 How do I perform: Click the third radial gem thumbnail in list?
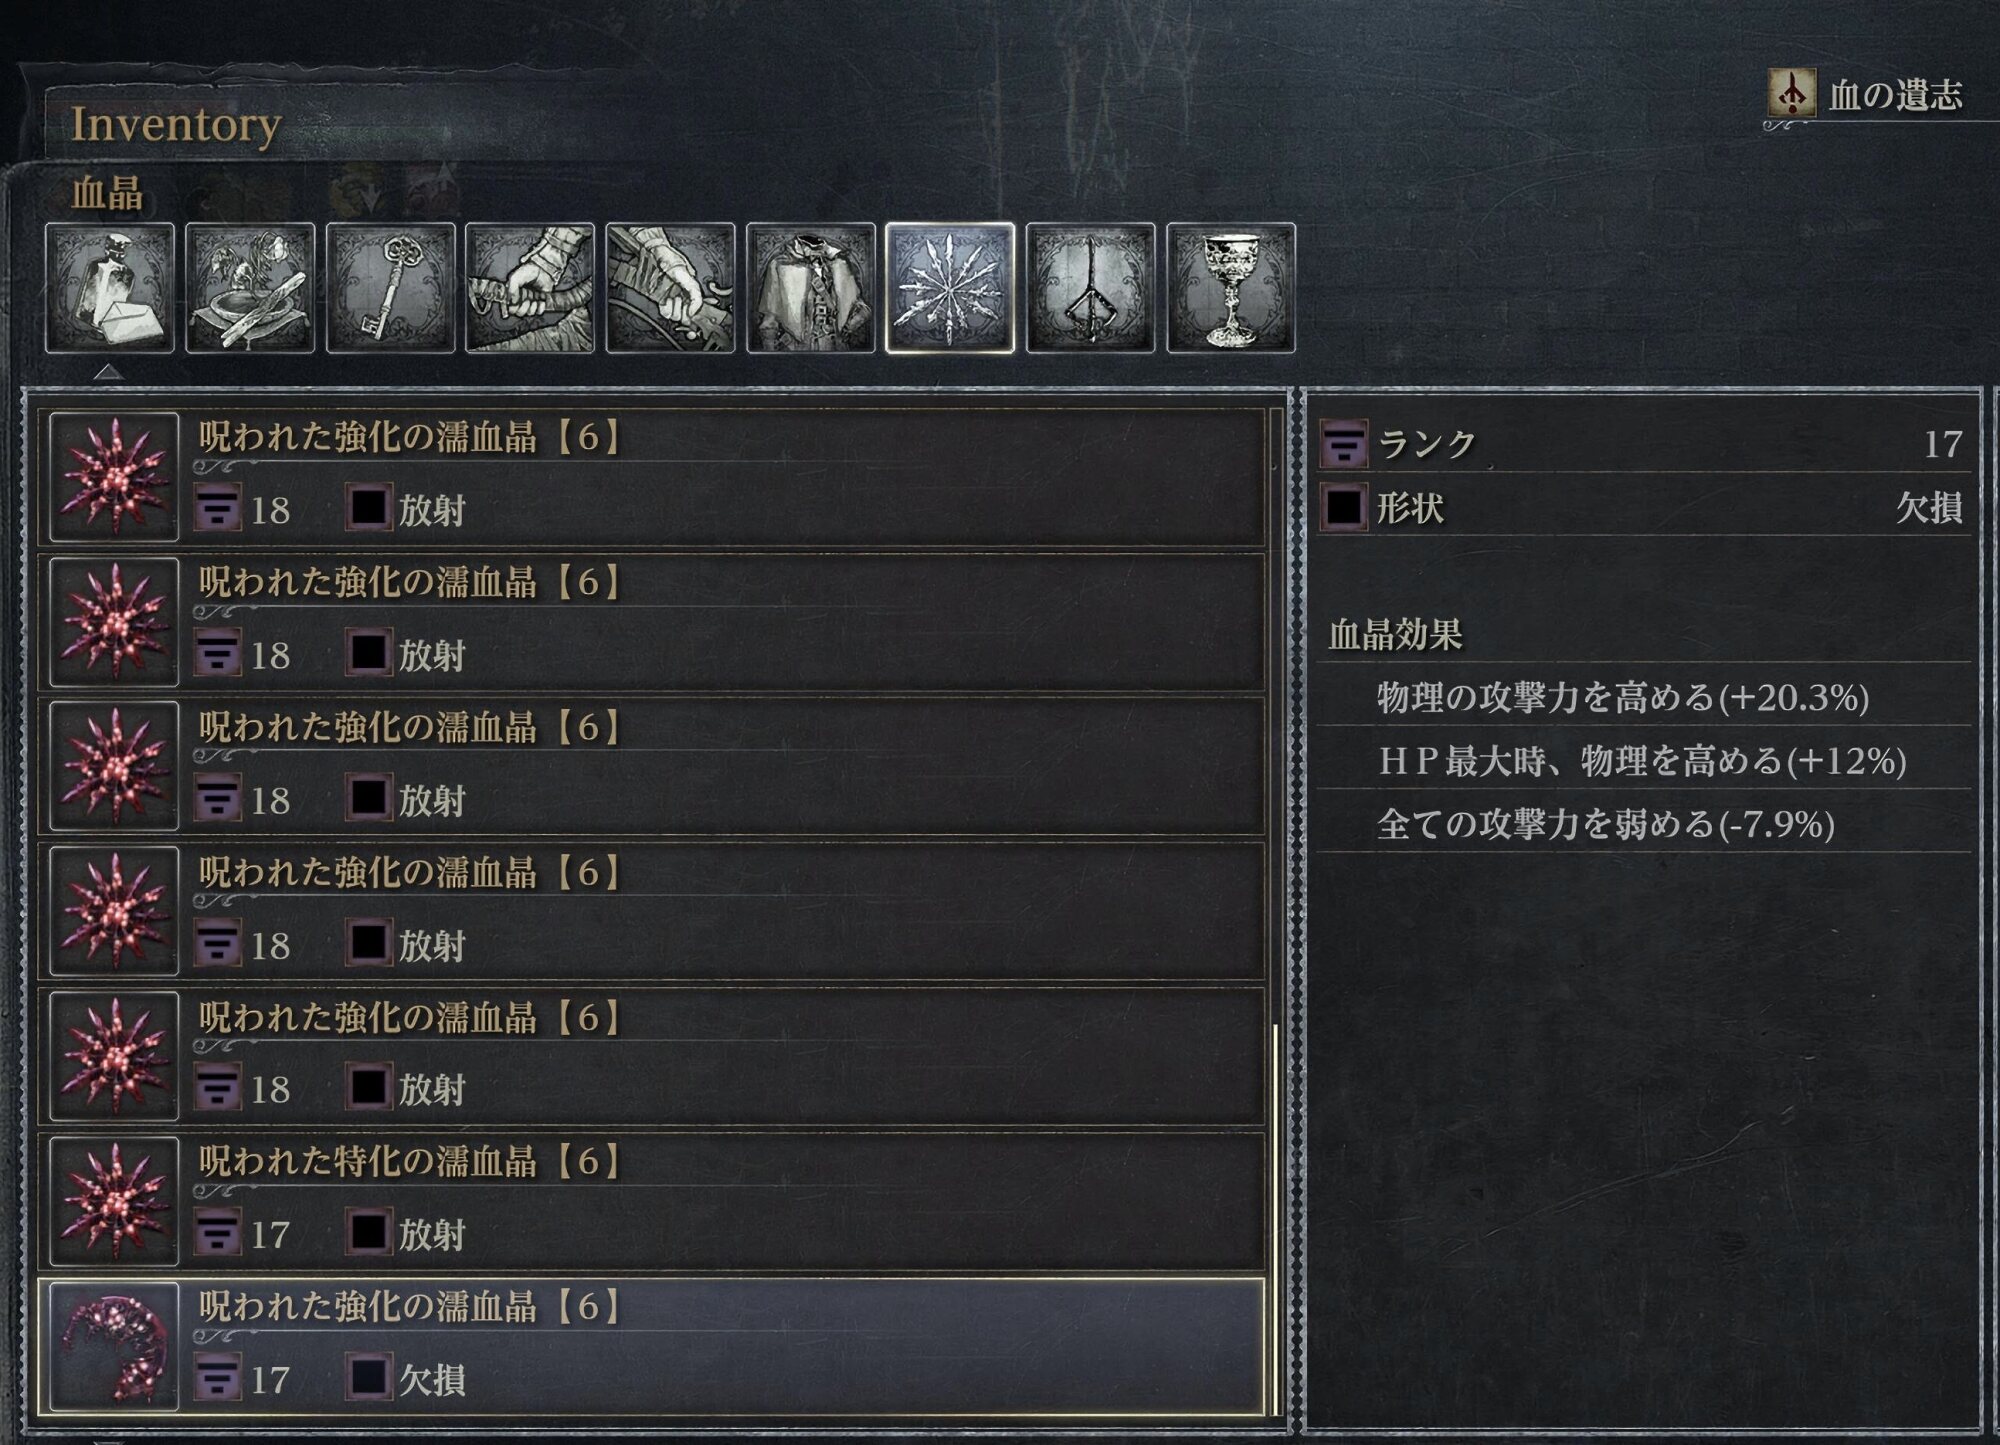(x=114, y=766)
